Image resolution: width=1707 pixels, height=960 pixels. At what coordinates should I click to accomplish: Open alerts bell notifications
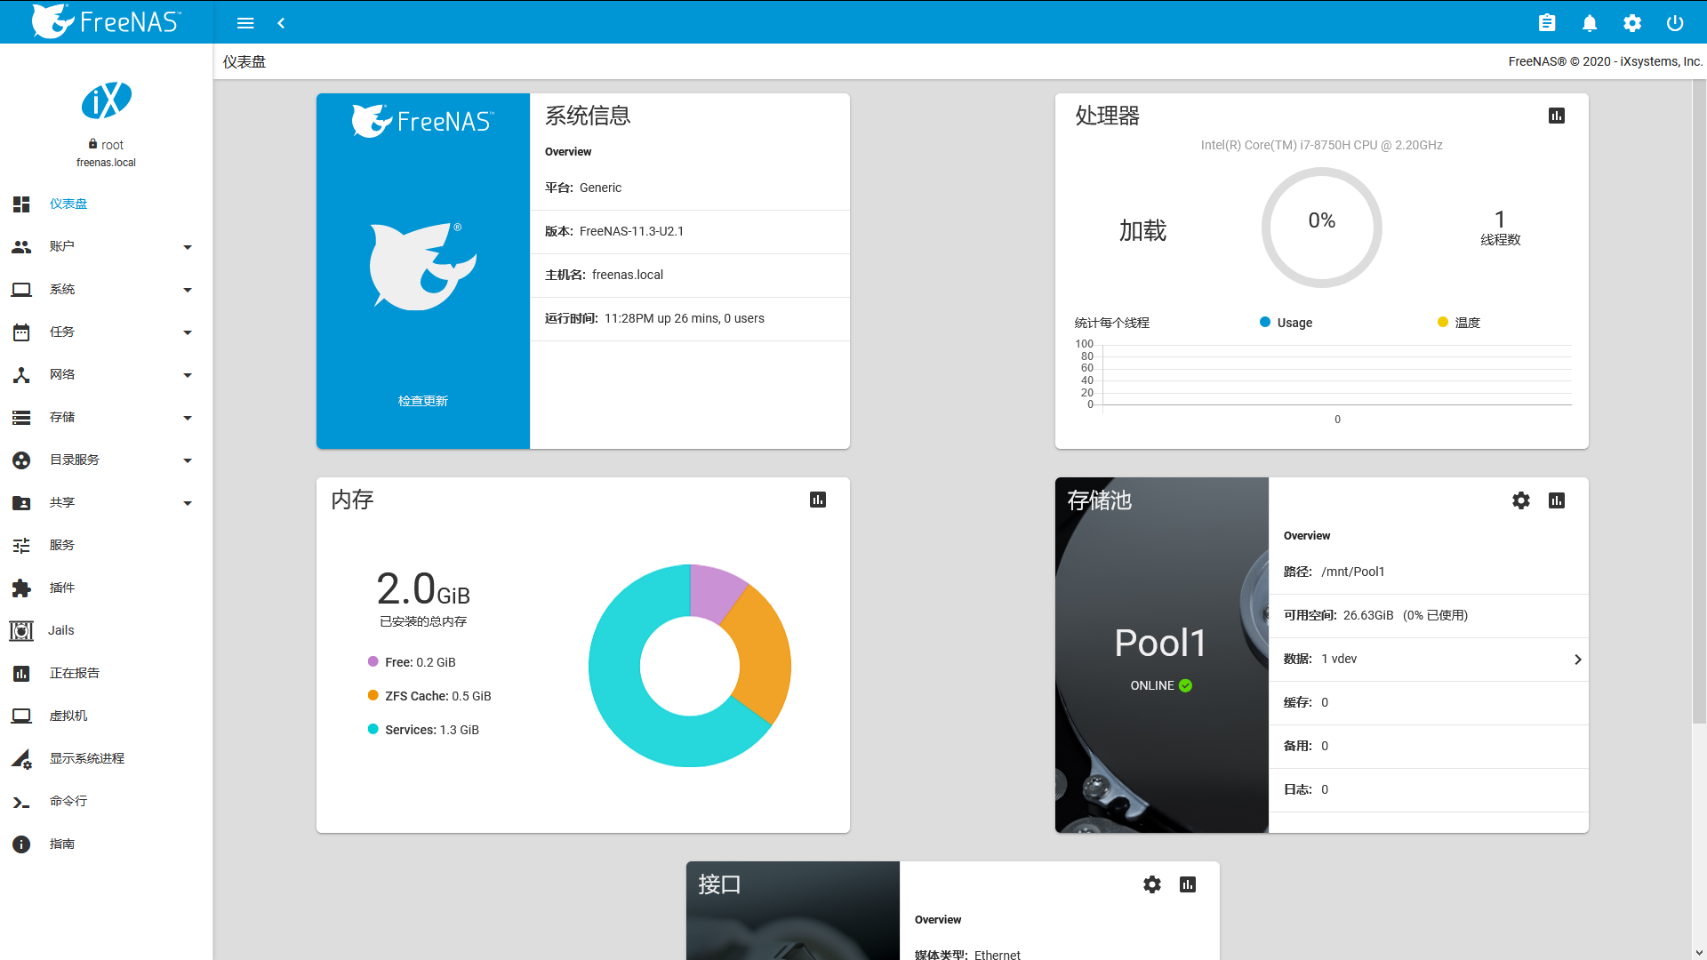click(1590, 23)
